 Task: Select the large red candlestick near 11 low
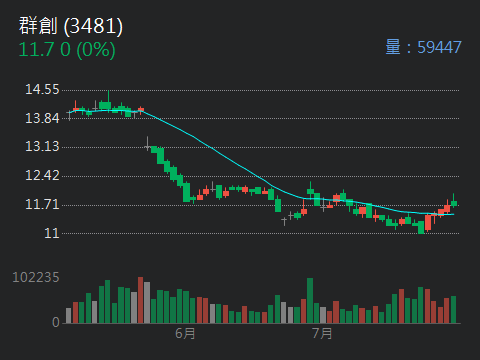pyautogui.click(x=428, y=223)
